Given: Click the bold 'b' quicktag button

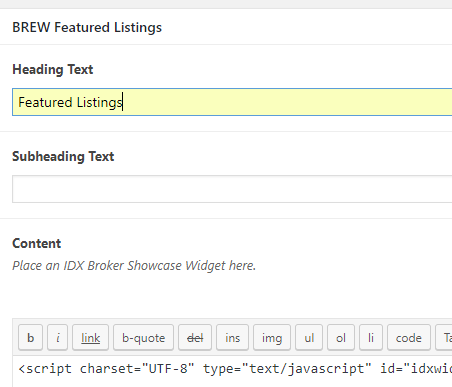Looking at the screenshot, I should pos(30,337).
